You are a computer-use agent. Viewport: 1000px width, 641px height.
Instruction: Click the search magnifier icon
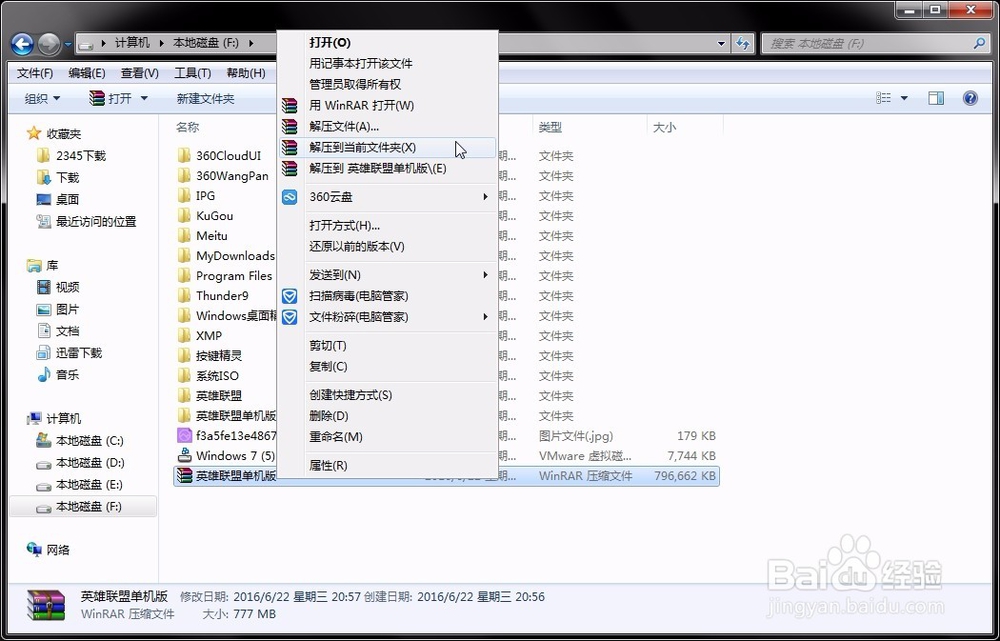(x=979, y=43)
